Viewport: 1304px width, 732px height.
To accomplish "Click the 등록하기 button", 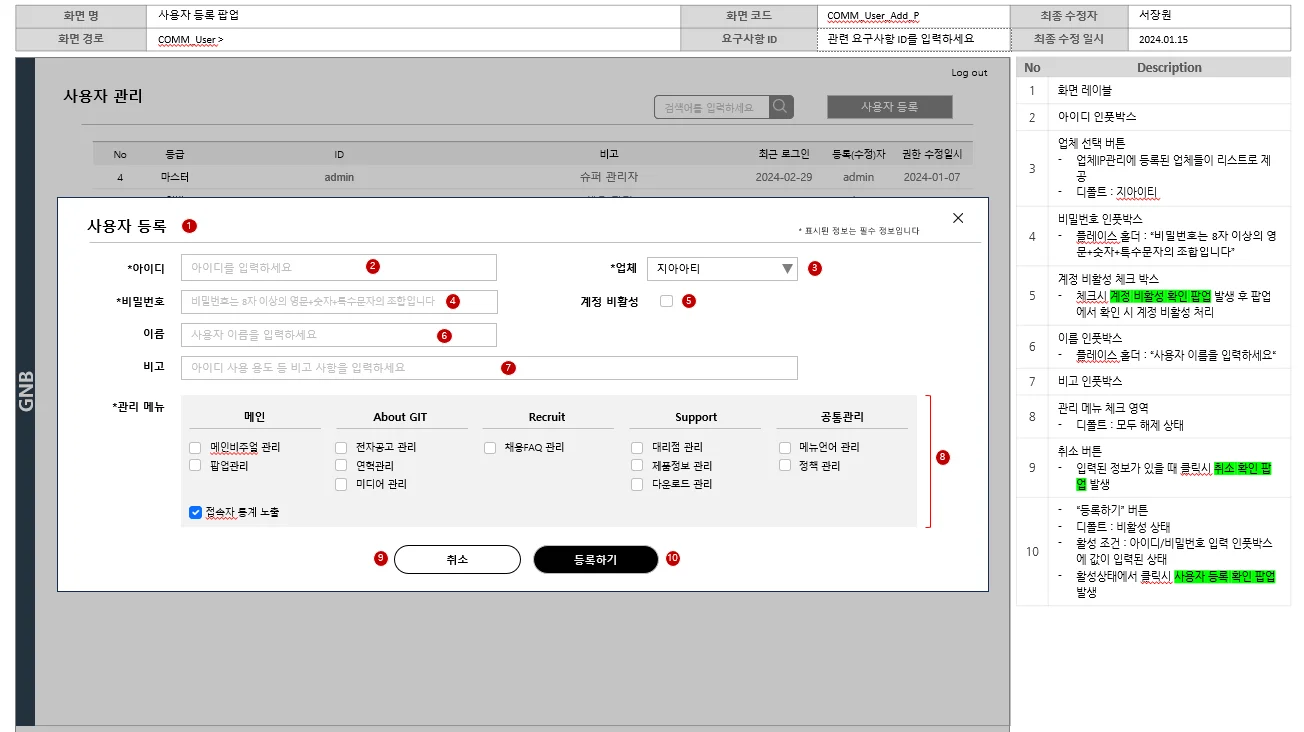I will 596,559.
